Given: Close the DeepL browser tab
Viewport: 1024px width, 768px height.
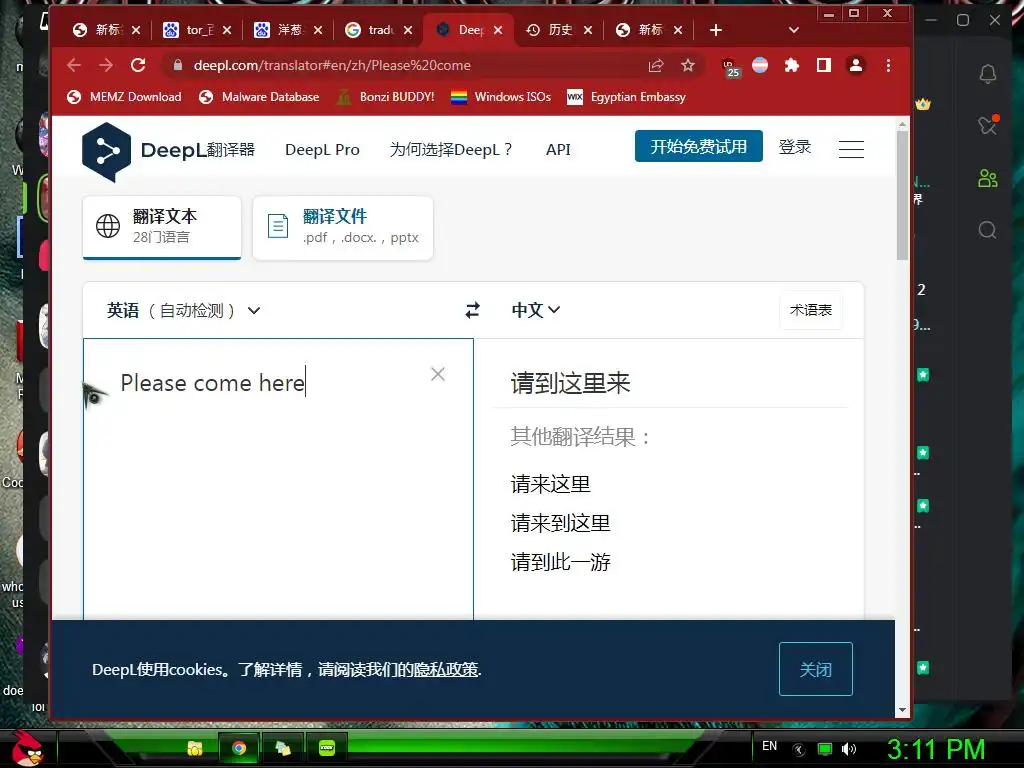Looking at the screenshot, I should [498, 30].
